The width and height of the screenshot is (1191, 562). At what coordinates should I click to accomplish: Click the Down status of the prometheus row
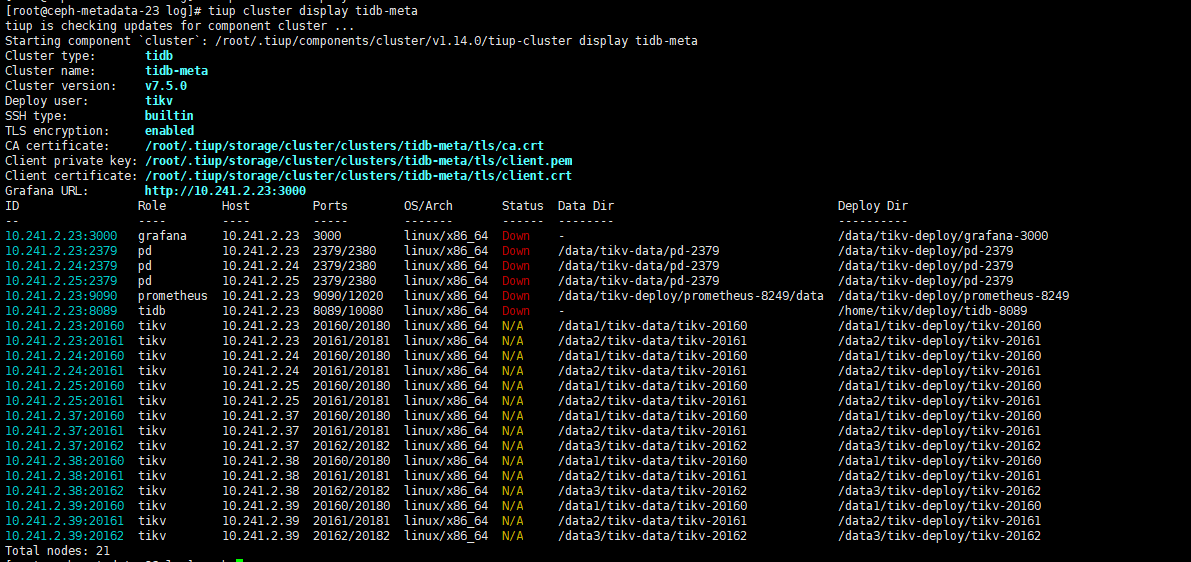point(516,295)
